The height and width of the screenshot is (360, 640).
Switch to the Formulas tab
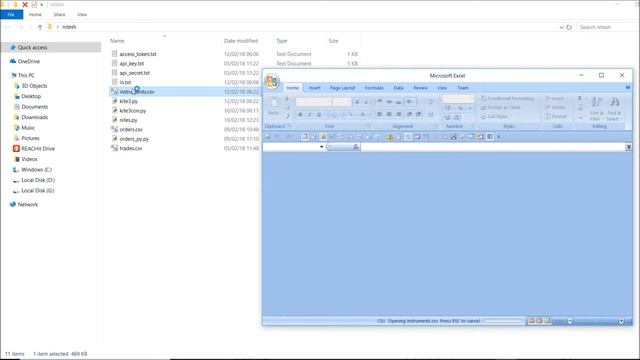(374, 88)
